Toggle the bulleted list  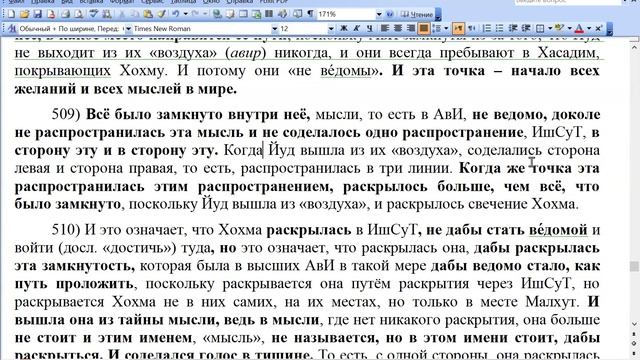click(500, 28)
